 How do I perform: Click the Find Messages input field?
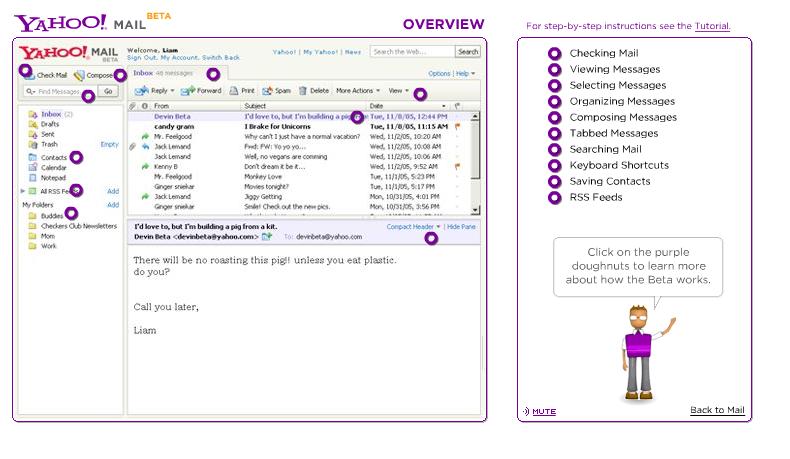tap(60, 91)
